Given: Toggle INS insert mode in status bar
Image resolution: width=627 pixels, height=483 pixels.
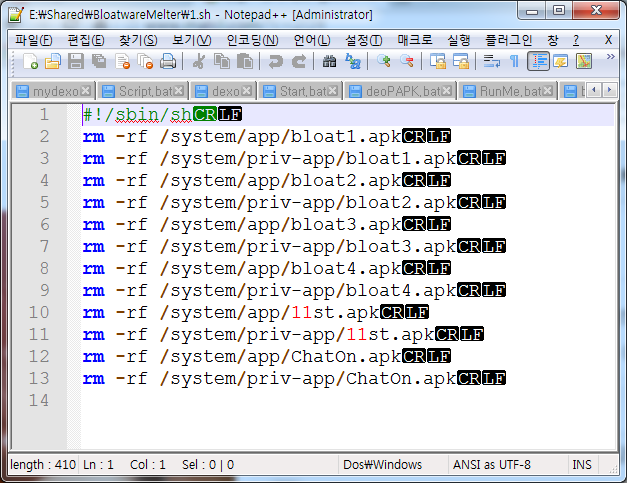Looking at the screenshot, I should click(x=581, y=465).
